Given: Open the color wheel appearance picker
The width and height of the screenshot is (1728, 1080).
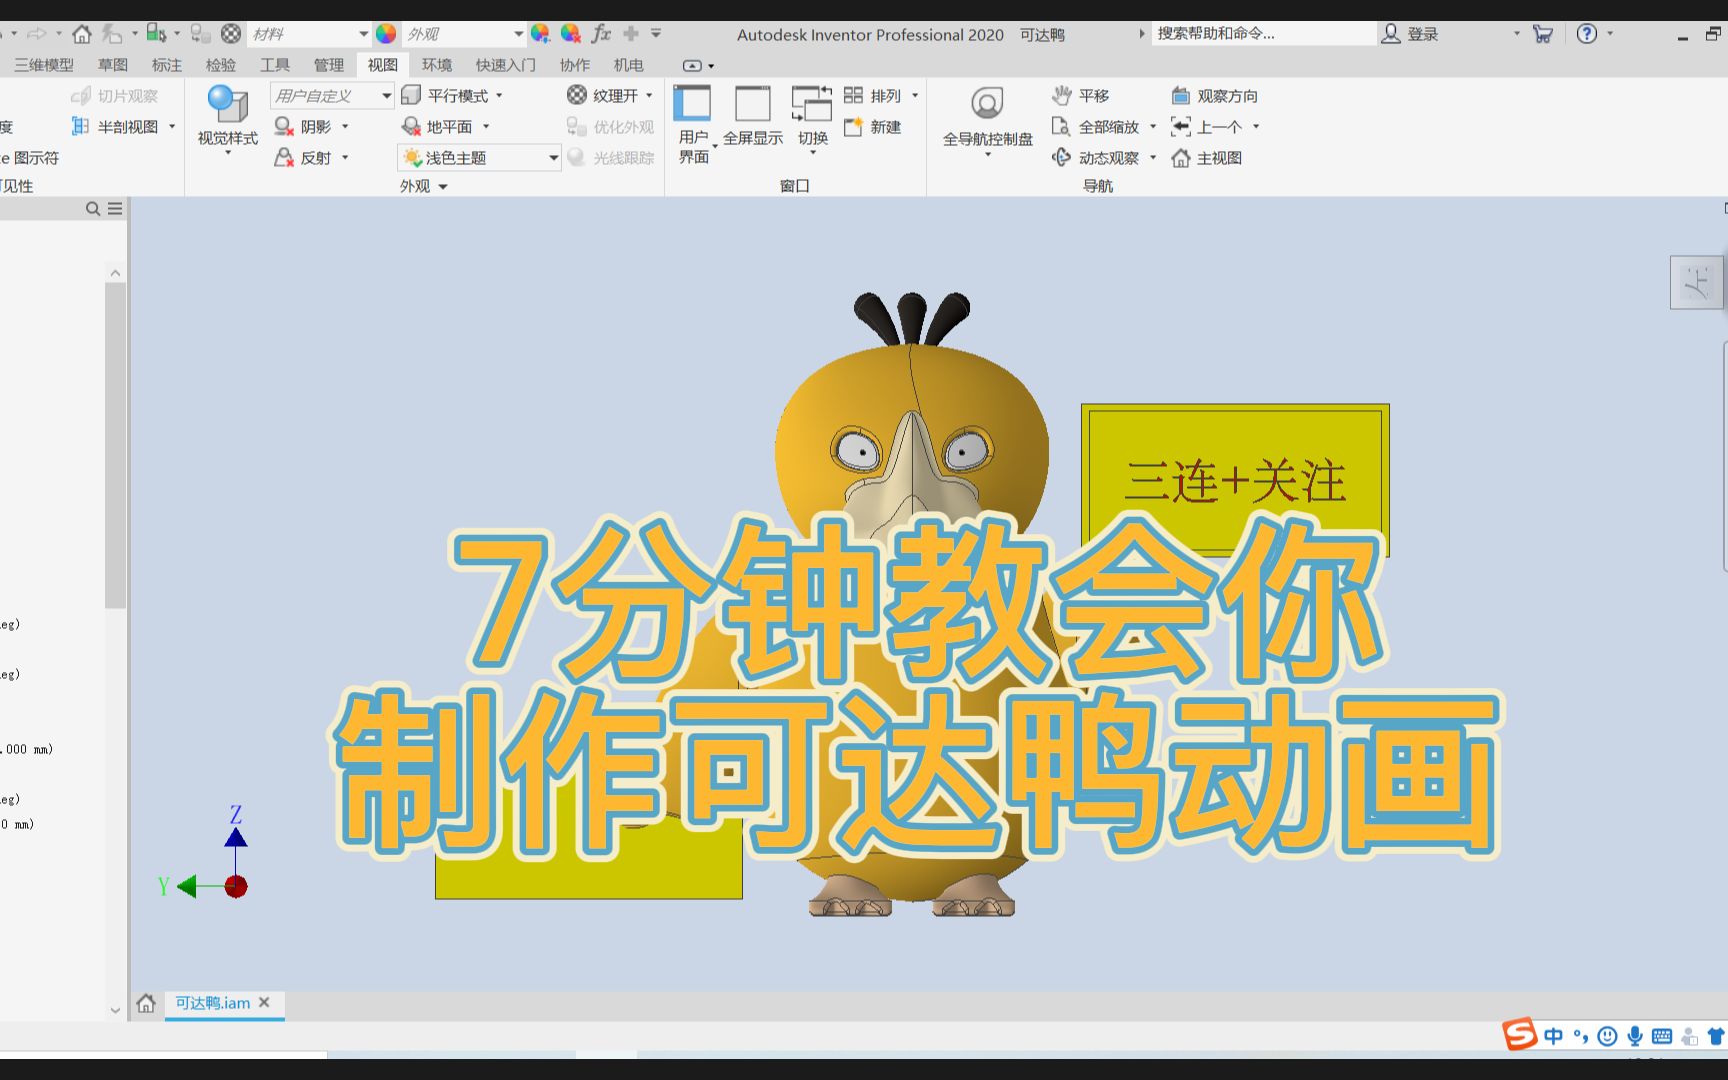Looking at the screenshot, I should pyautogui.click(x=385, y=32).
